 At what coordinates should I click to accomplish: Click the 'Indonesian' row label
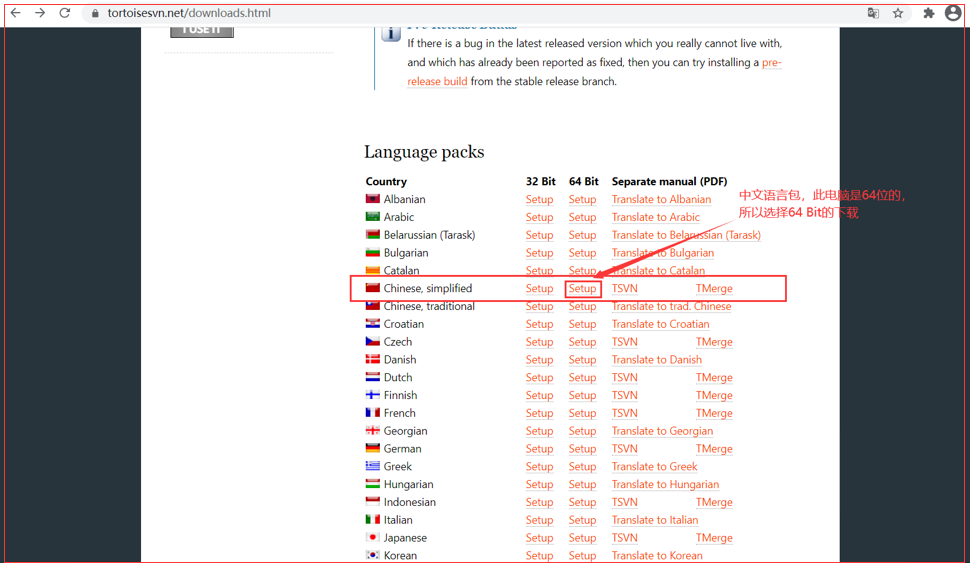[410, 502]
